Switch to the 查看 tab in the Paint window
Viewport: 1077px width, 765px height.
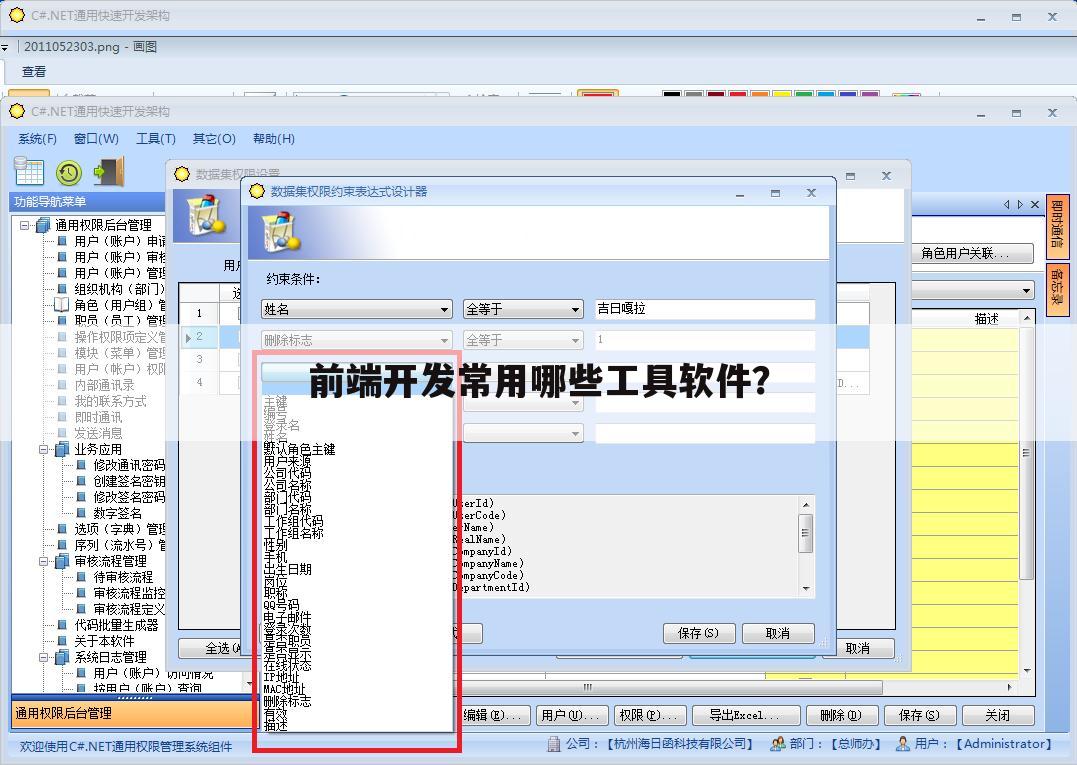click(34, 71)
